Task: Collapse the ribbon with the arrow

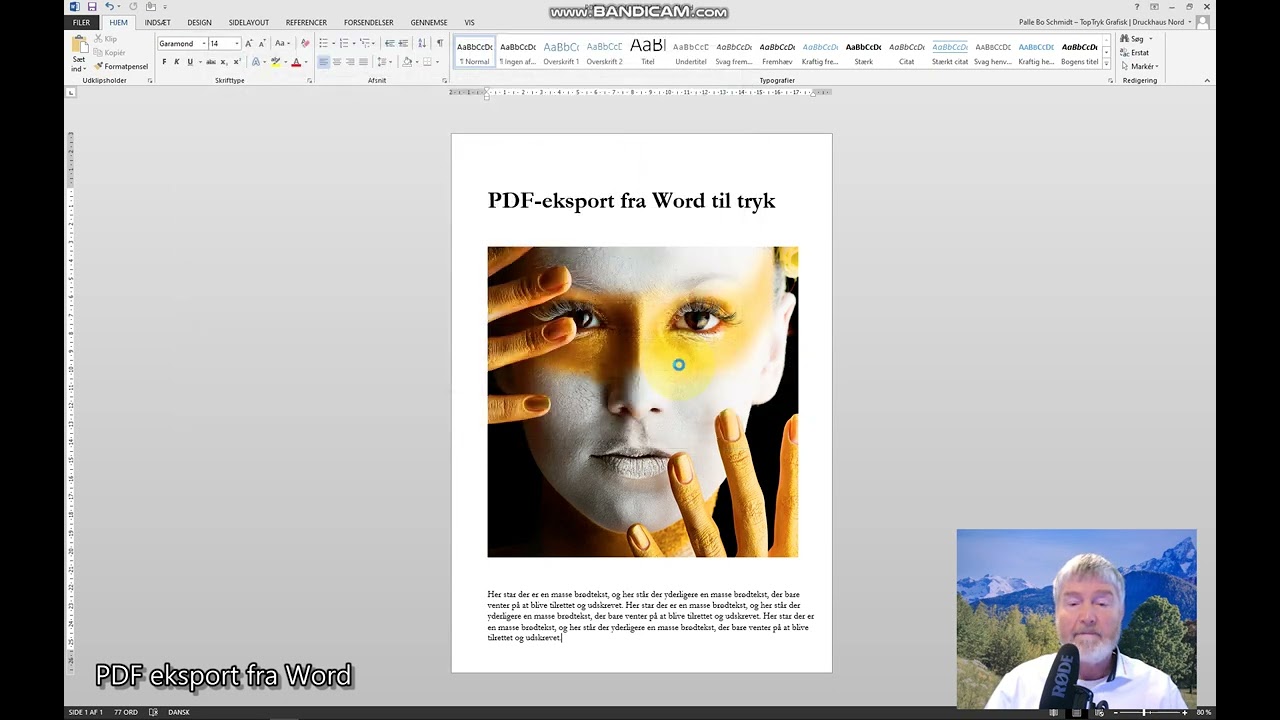Action: coord(1207,80)
